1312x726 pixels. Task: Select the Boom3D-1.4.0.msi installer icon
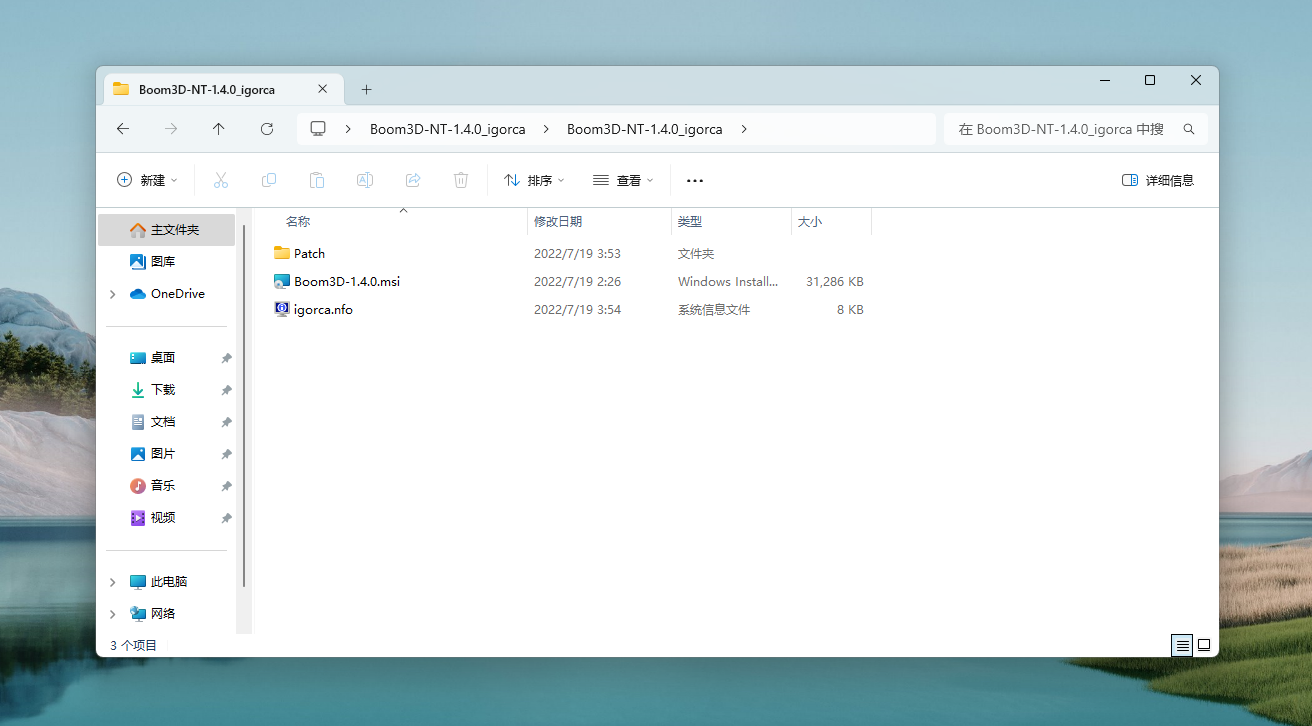point(282,281)
